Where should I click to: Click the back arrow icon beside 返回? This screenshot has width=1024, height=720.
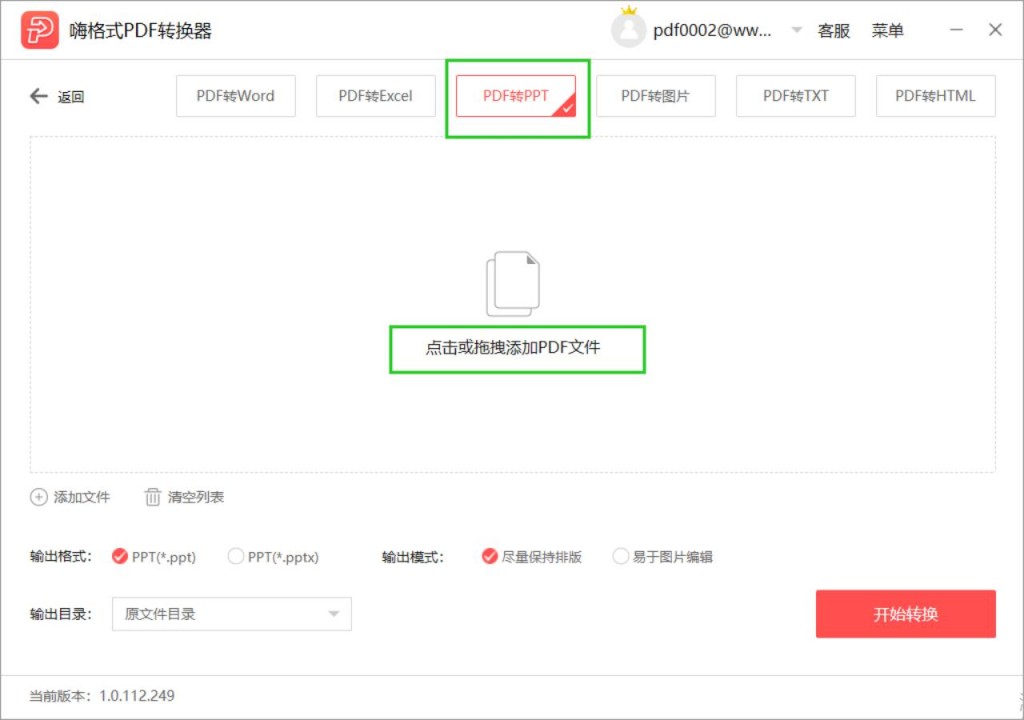(39, 97)
